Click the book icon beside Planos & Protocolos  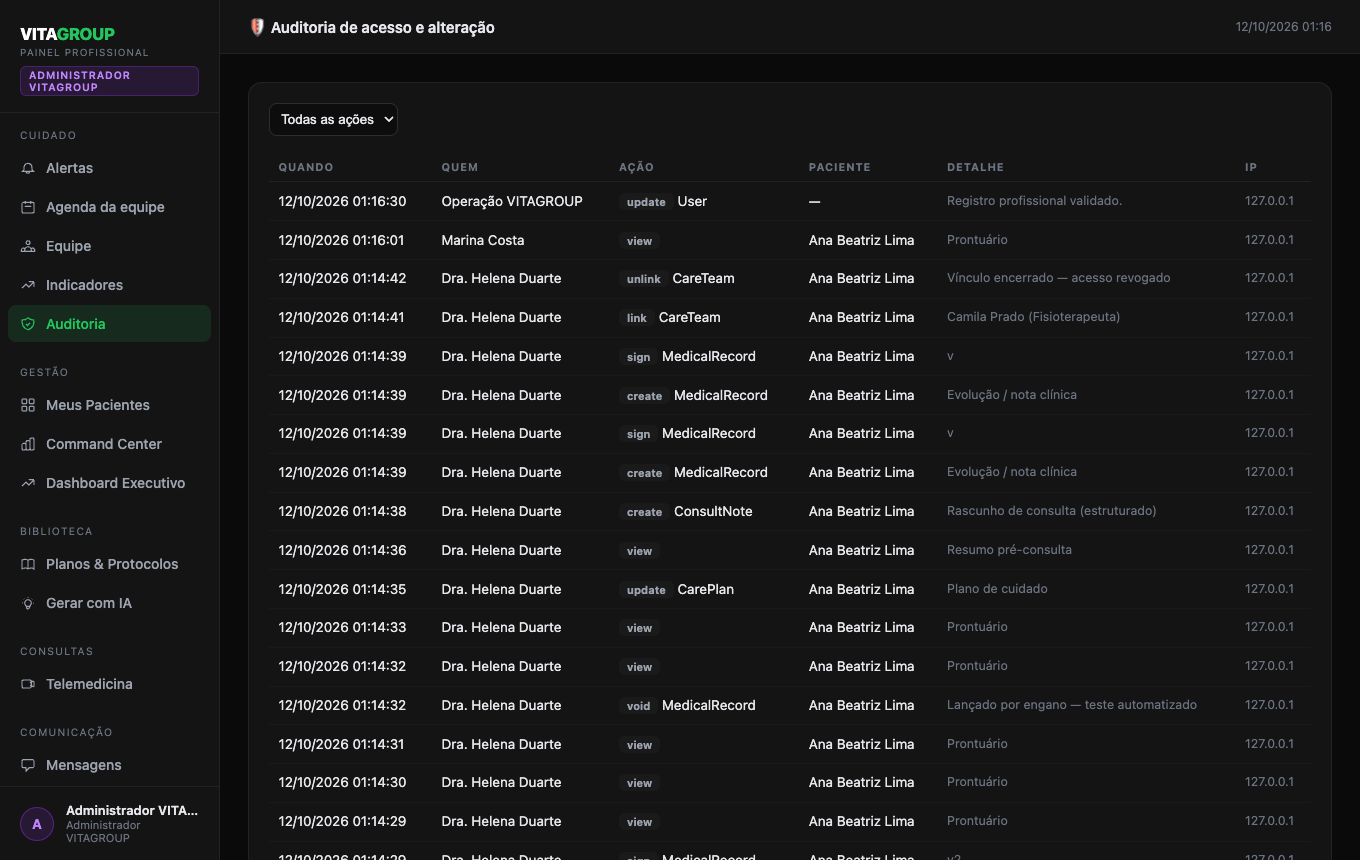(28, 564)
